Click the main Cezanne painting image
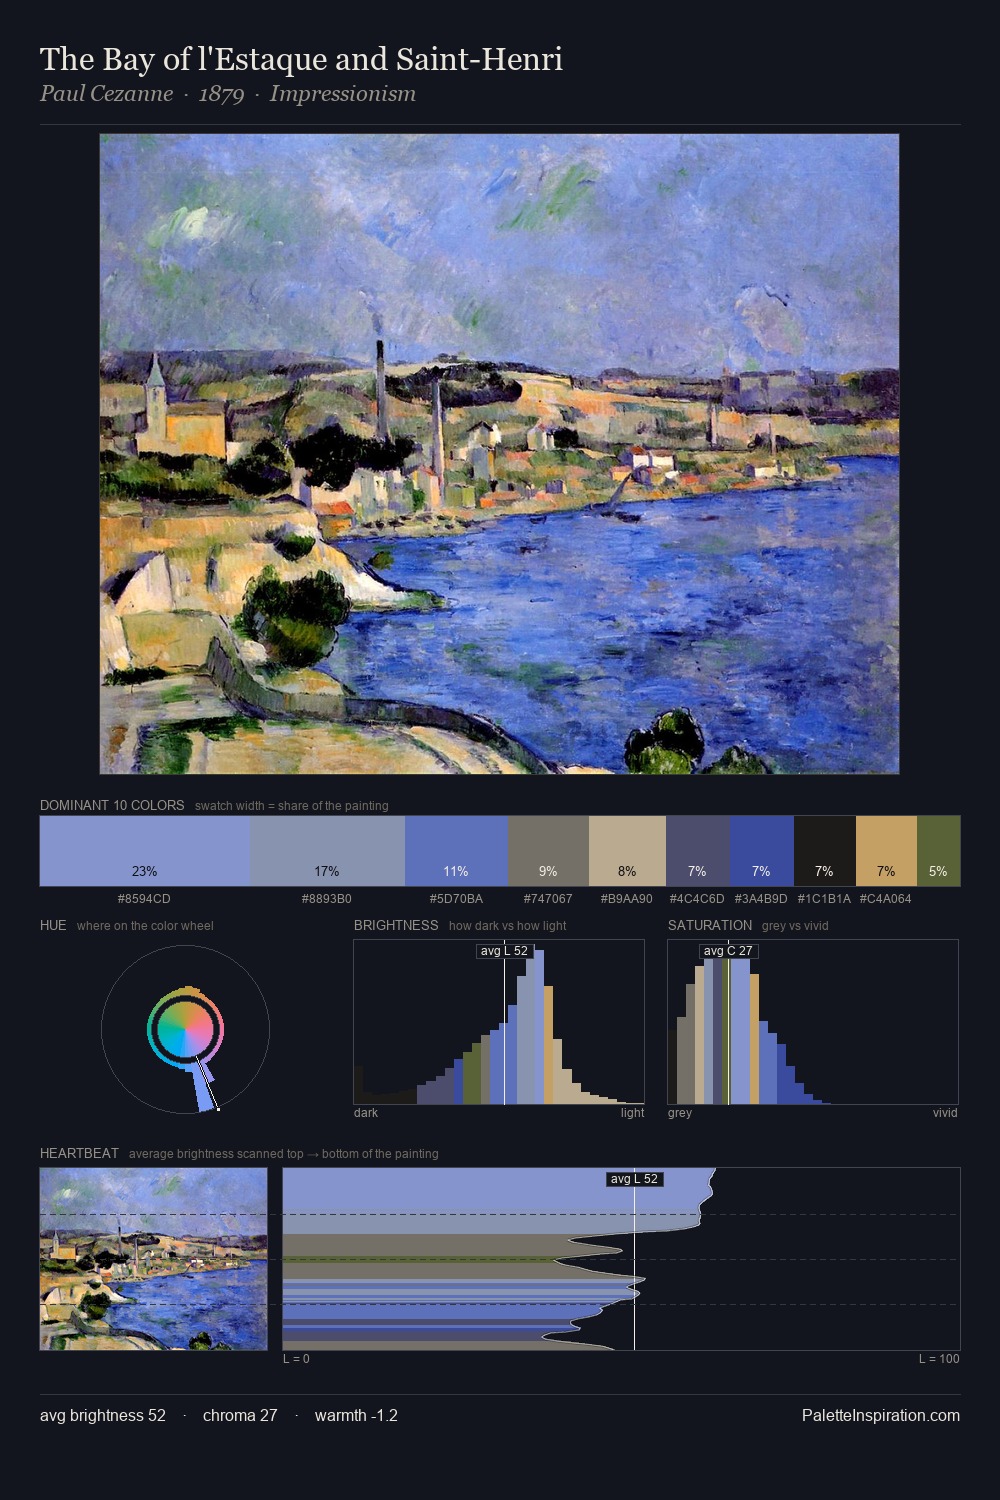 pyautogui.click(x=499, y=454)
